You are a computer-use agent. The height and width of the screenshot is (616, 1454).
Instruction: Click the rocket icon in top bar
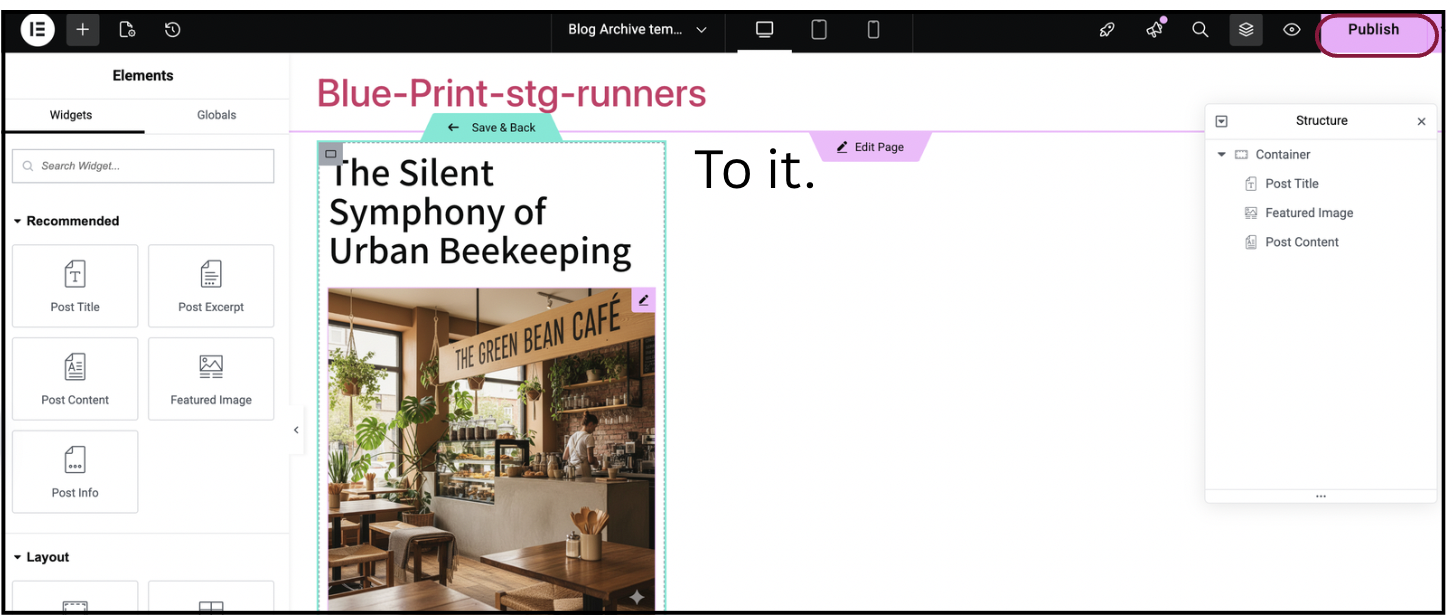(x=1107, y=30)
